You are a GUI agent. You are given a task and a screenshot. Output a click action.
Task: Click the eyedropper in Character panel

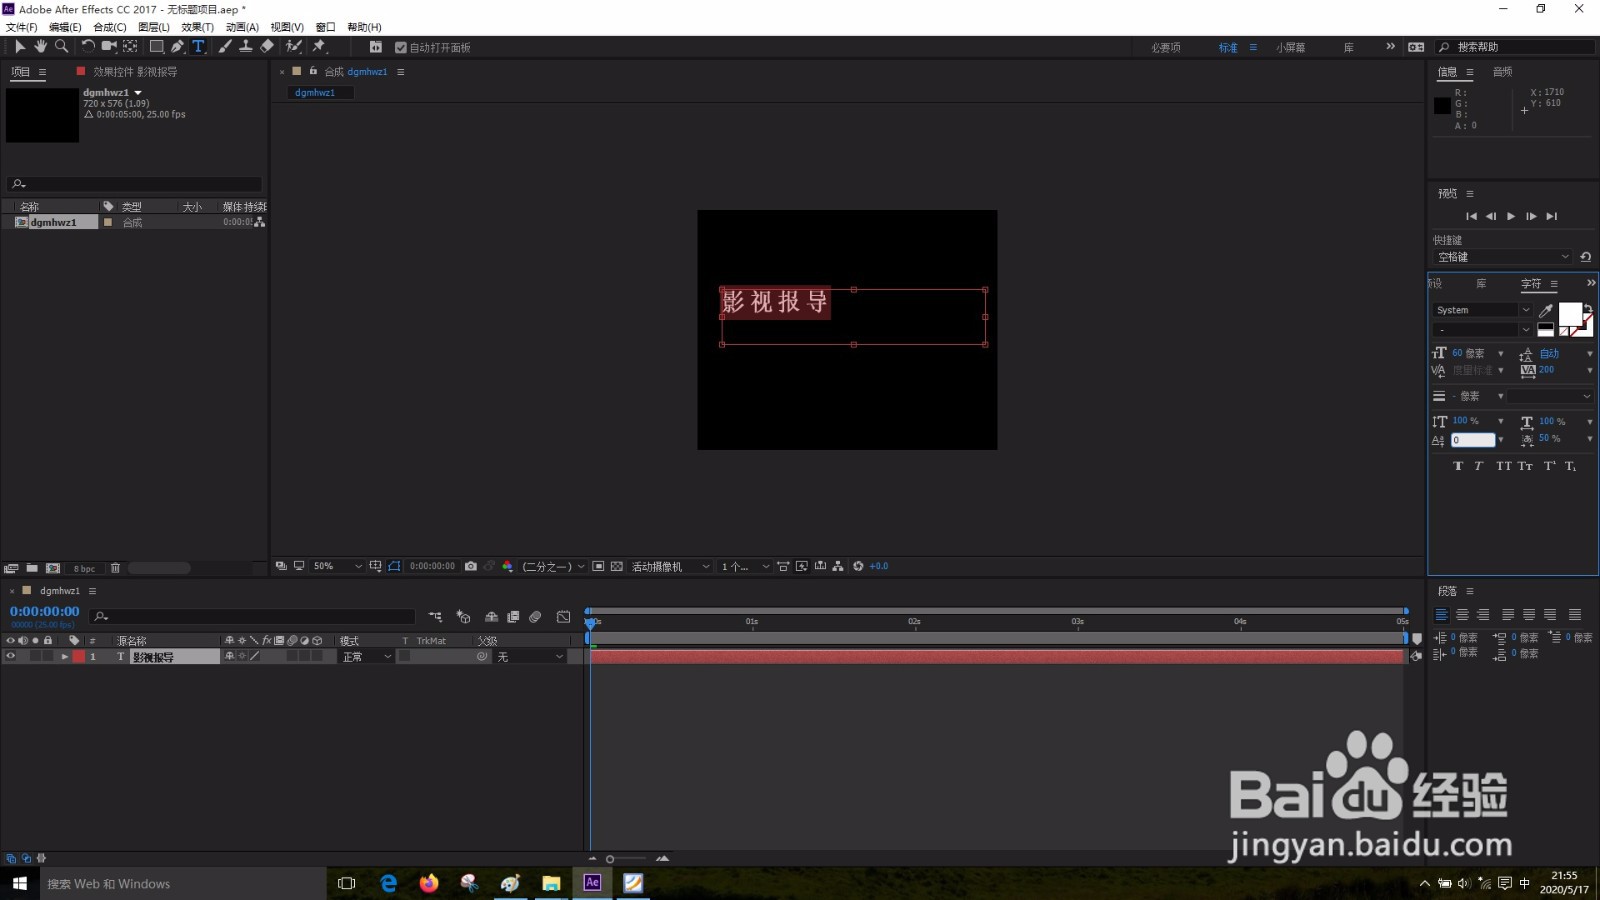pyautogui.click(x=1546, y=310)
